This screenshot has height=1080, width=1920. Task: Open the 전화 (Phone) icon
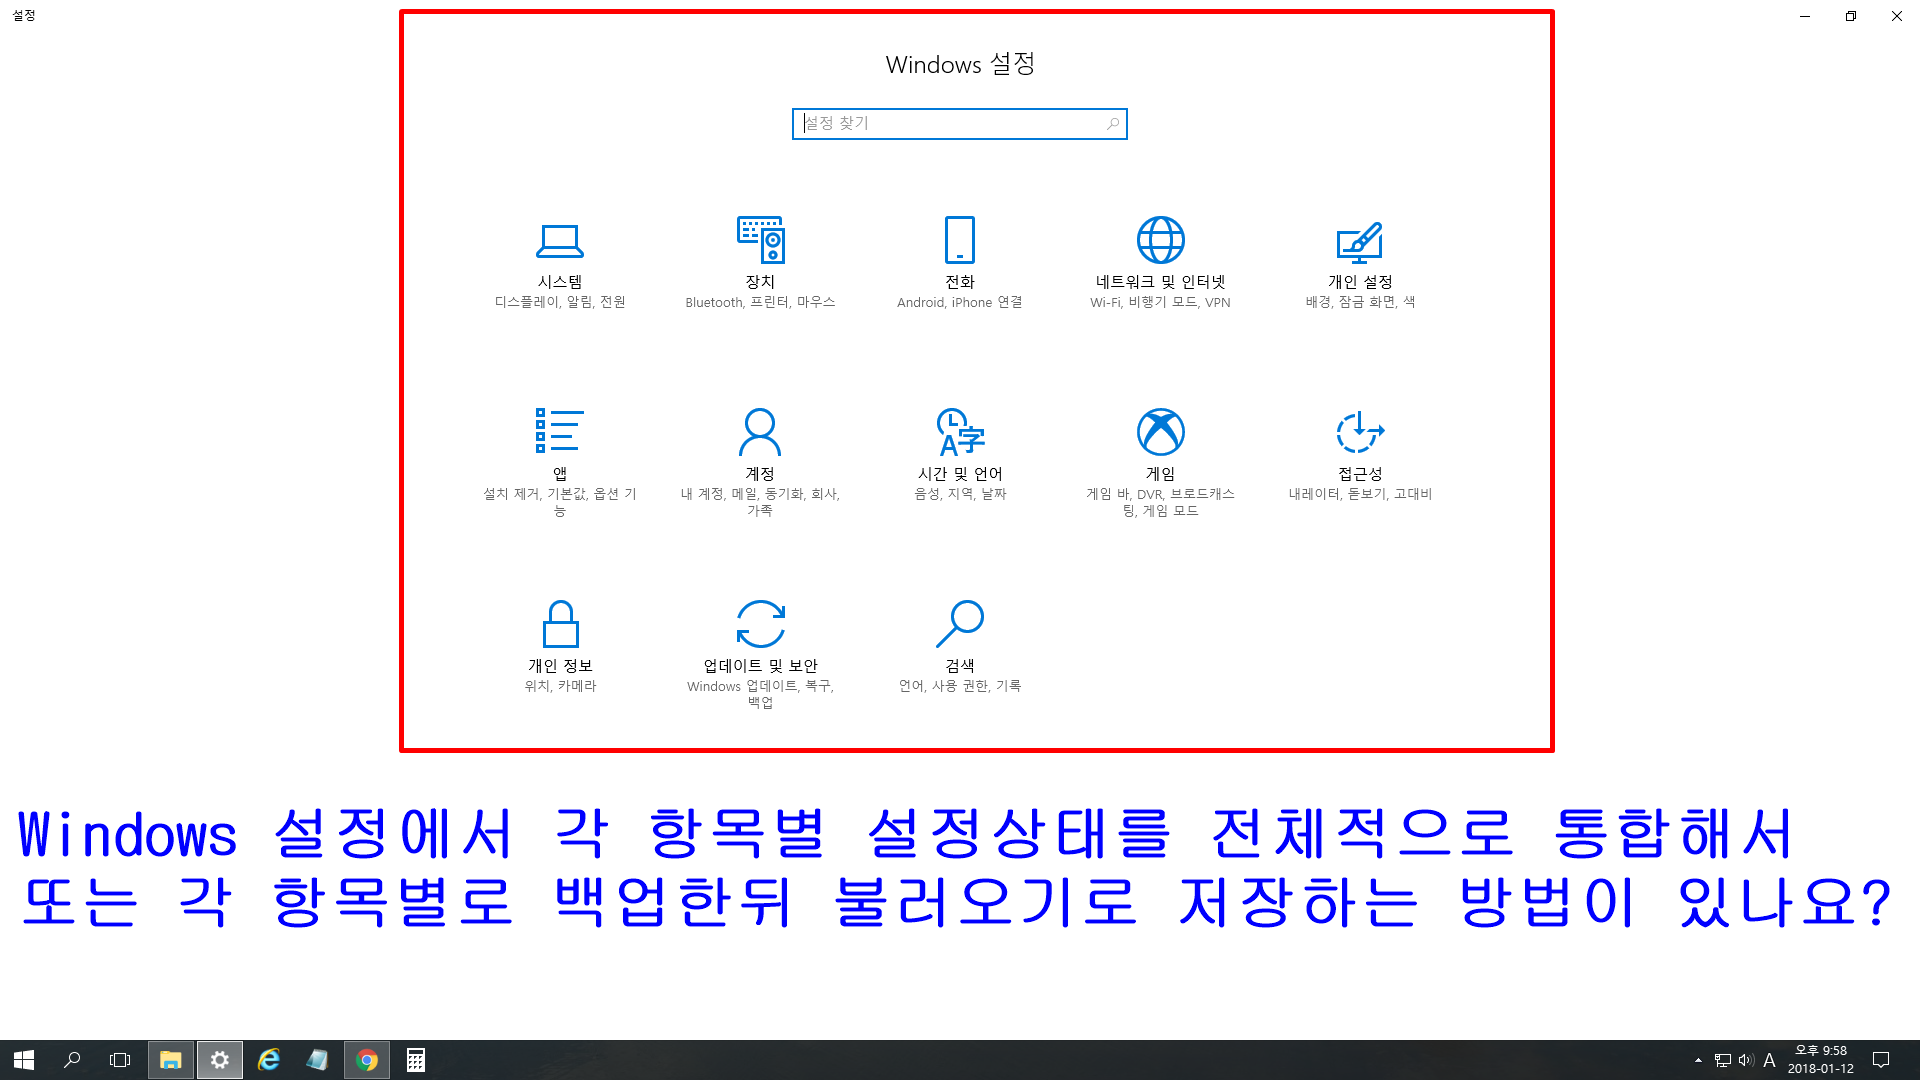(960, 240)
